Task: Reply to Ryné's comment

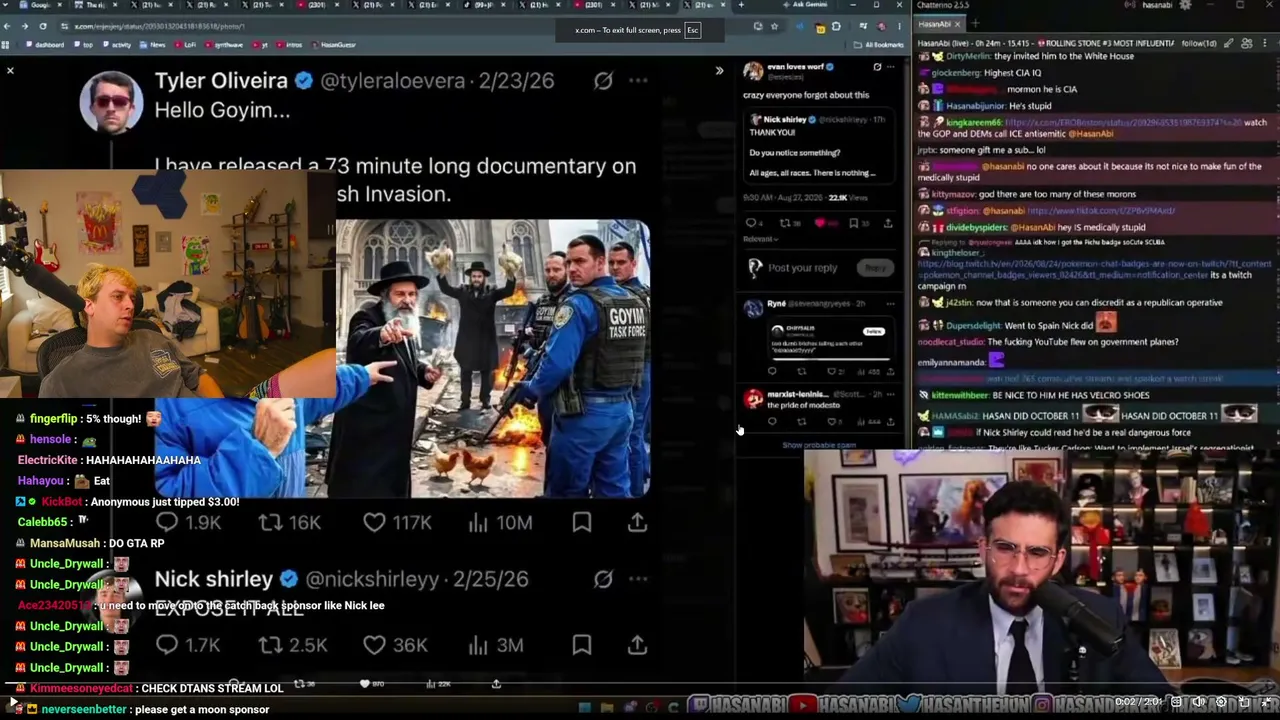Action: click(x=772, y=372)
